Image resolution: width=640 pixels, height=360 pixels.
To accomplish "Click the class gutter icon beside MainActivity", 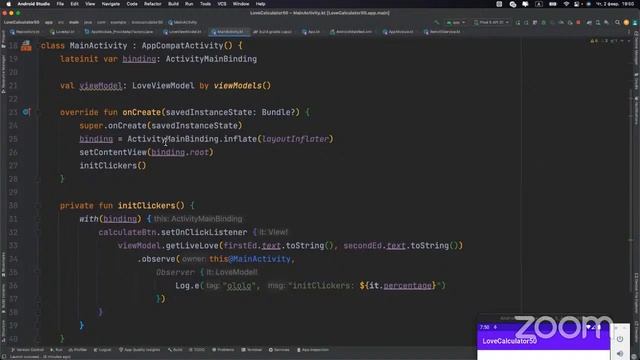I will click(x=26, y=45).
